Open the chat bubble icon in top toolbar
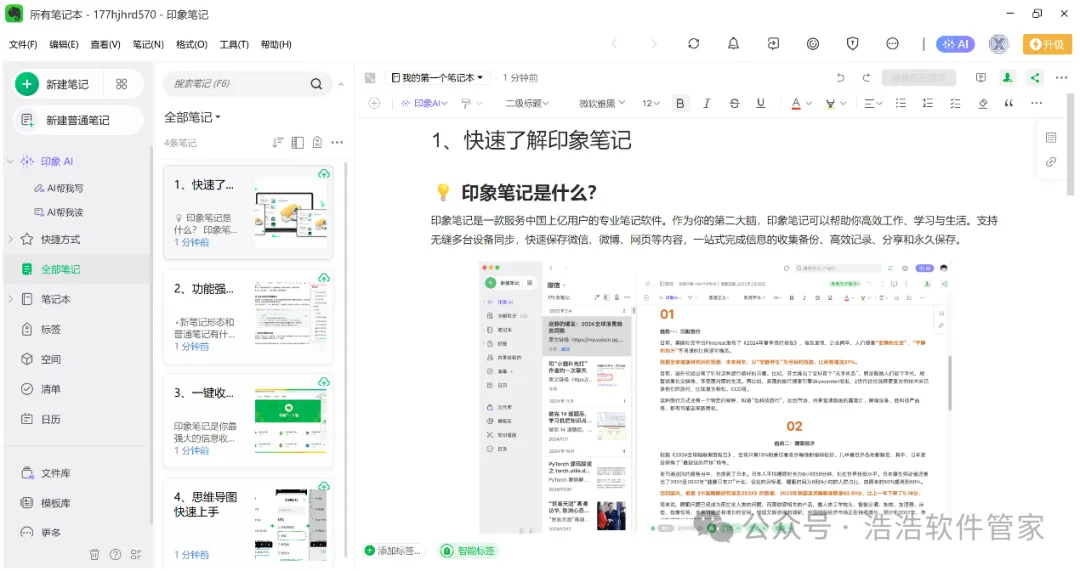Viewport: 1080px width, 571px height. tap(893, 44)
